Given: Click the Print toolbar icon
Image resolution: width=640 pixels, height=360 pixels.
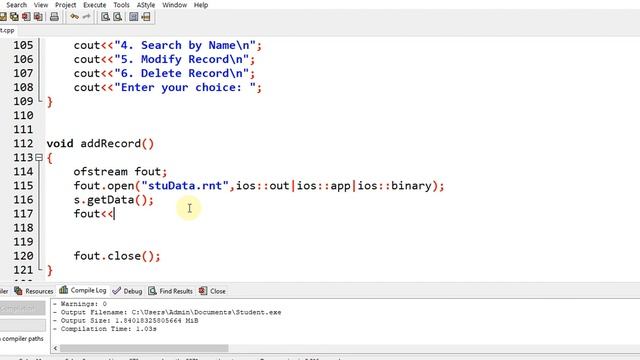Looking at the screenshot, I should [x=54, y=17].
